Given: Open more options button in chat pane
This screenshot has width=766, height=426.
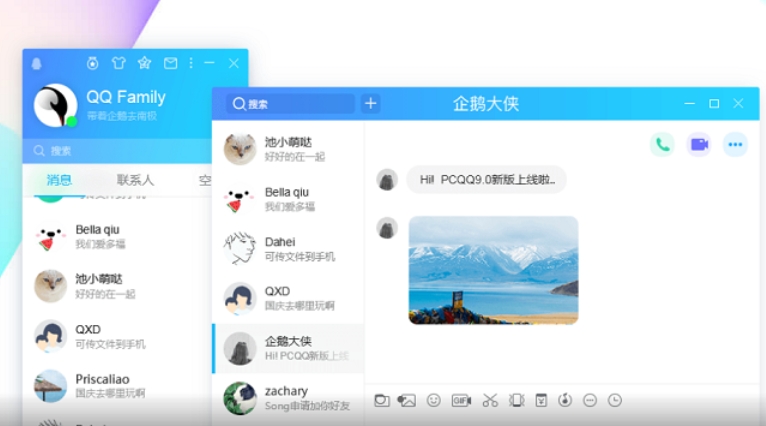Looking at the screenshot, I should coord(735,145).
